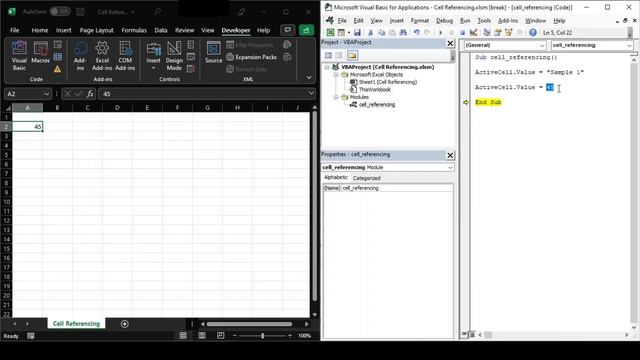Image resolution: width=640 pixels, height=360 pixels.
Task: Open the VBA Format menu
Action: point(420,21)
